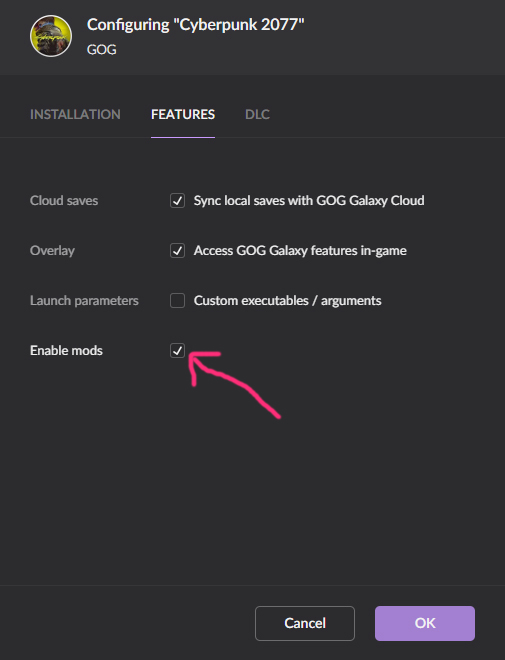Click the pink arrow annotation
This screenshot has width=505, height=660.
pyautogui.click(x=234, y=385)
